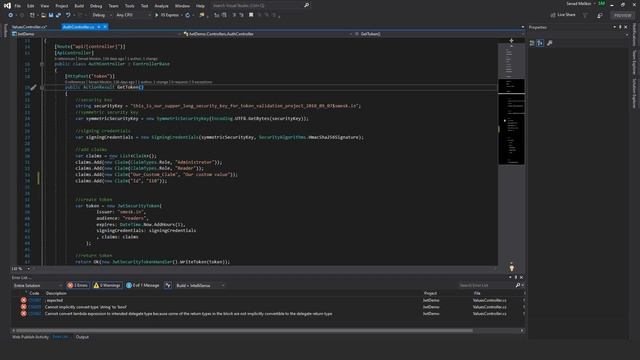Viewport: 640px width, 360px height.
Task: Open the View menu
Action: (44, 6)
